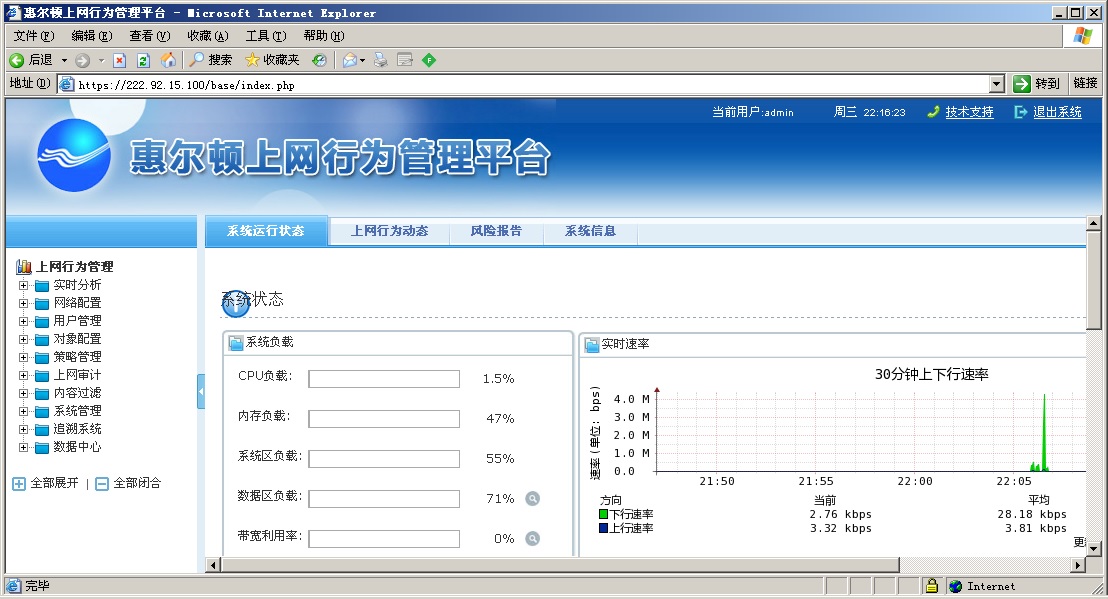
Task: Switch to the 上网行为动态 tab
Action: [x=389, y=231]
